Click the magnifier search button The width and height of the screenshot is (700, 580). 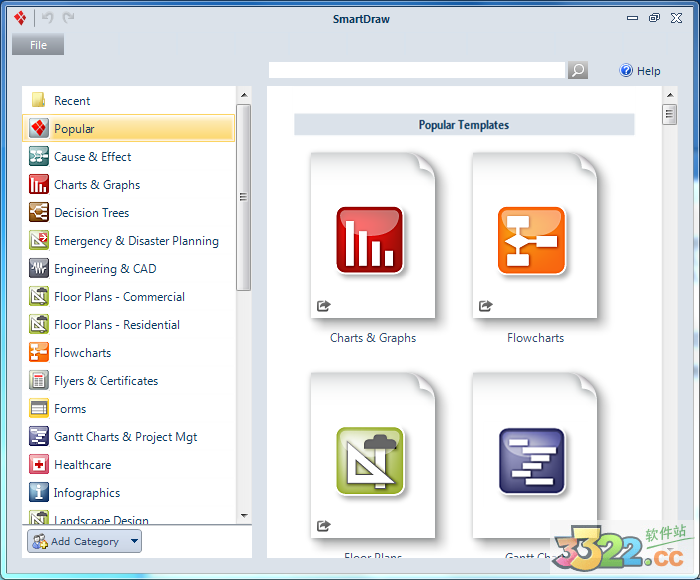click(578, 70)
